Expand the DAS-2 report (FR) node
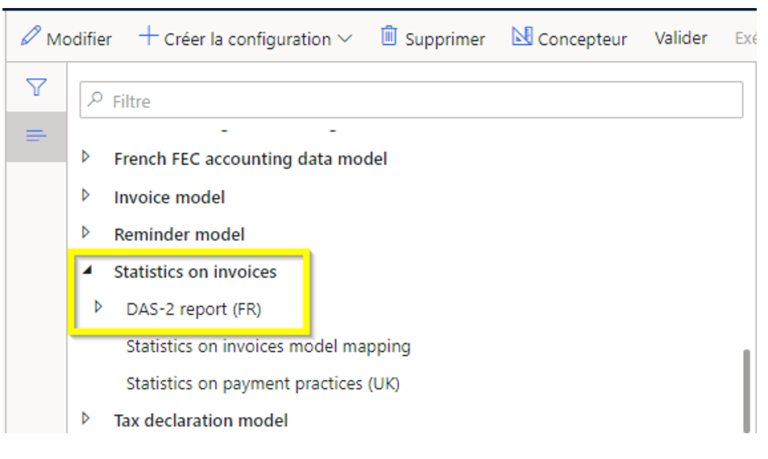The image size is (768, 459). [99, 308]
